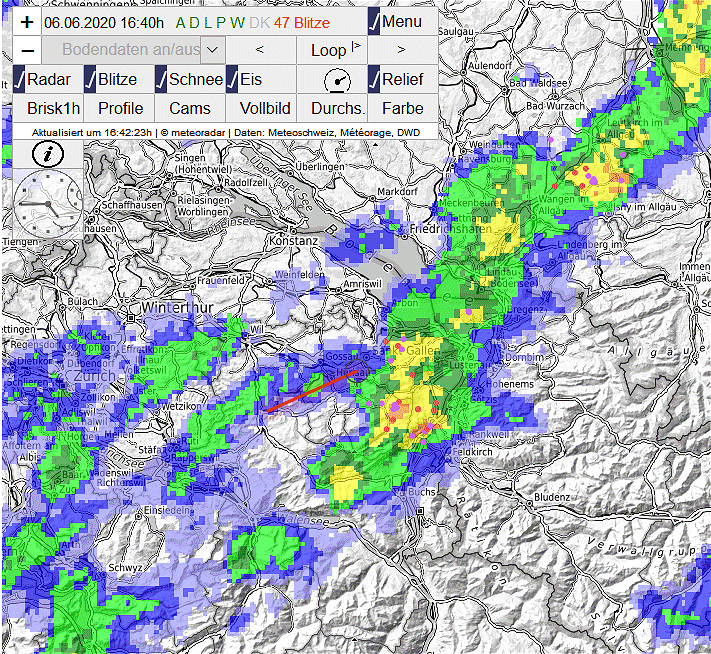Toggle the Blitze lightning layer
The width and height of the screenshot is (711, 654).
(119, 80)
